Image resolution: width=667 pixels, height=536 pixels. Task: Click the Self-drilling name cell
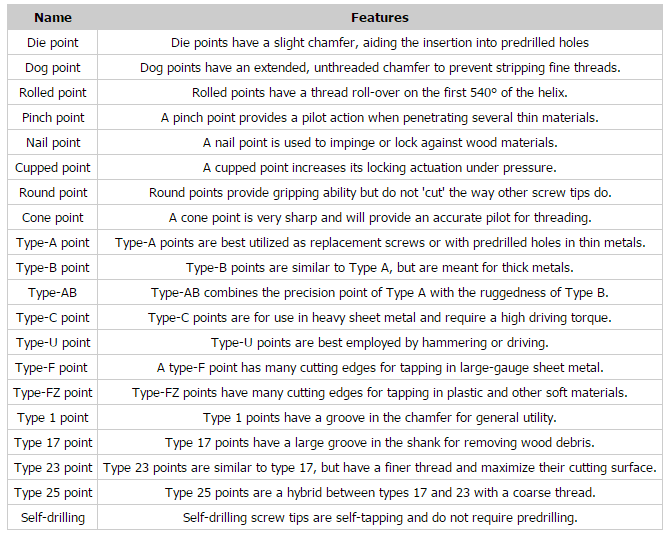52,518
